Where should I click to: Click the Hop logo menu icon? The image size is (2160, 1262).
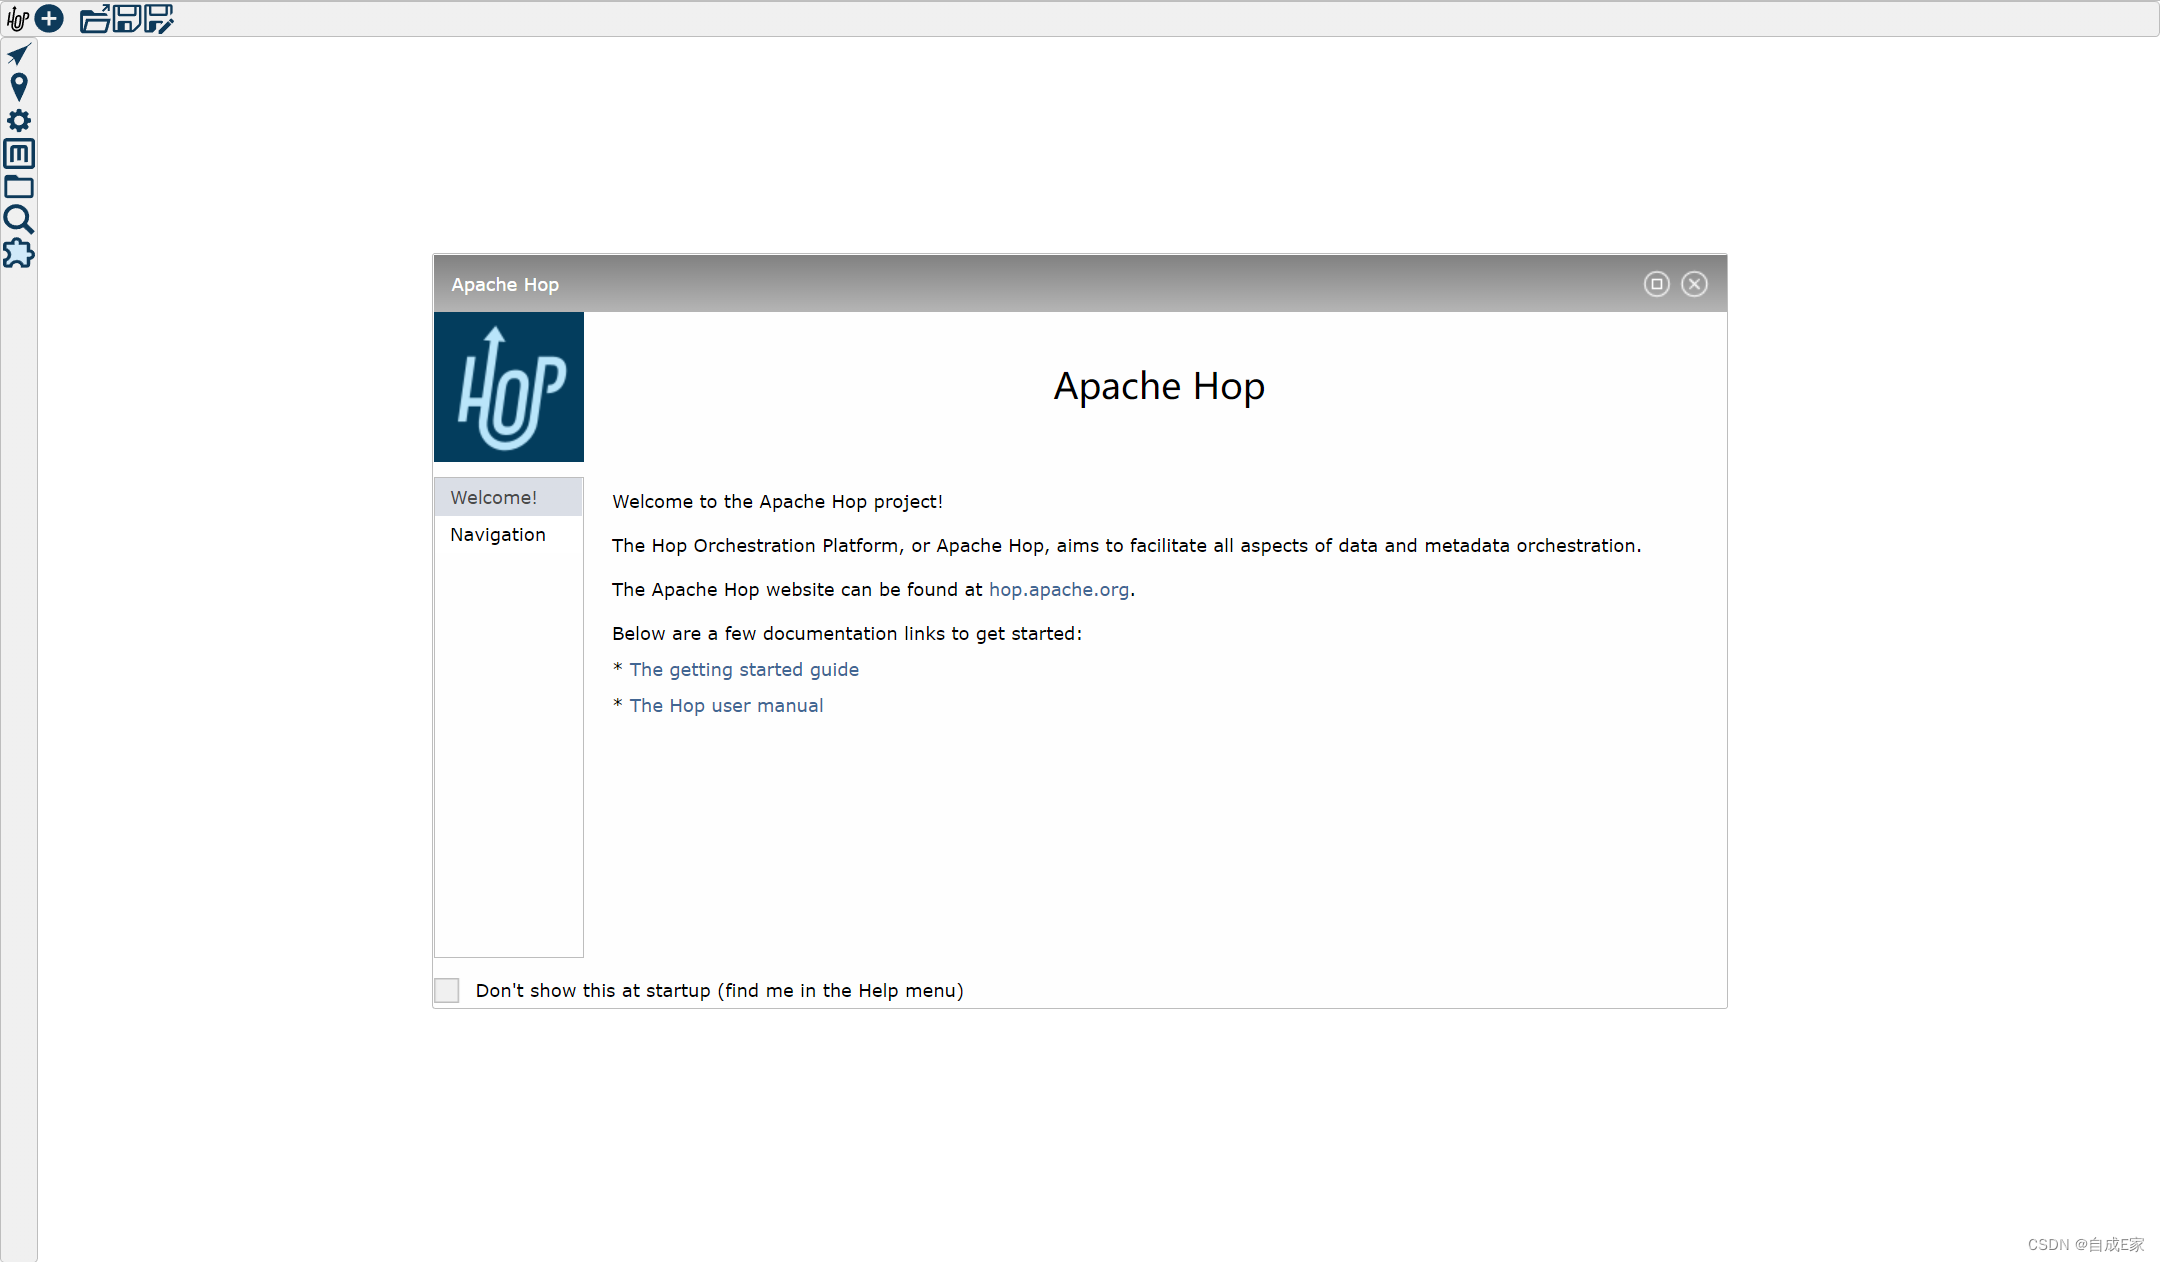tap(17, 19)
